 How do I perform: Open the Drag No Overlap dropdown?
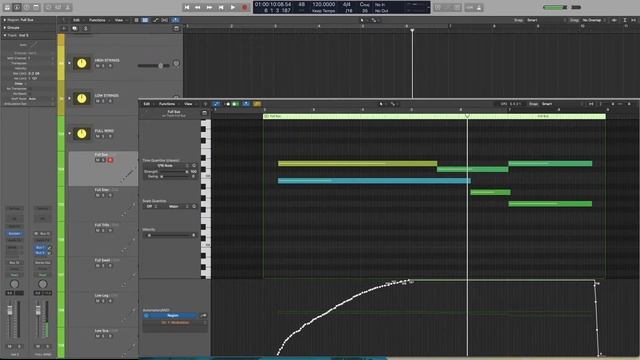592,20
